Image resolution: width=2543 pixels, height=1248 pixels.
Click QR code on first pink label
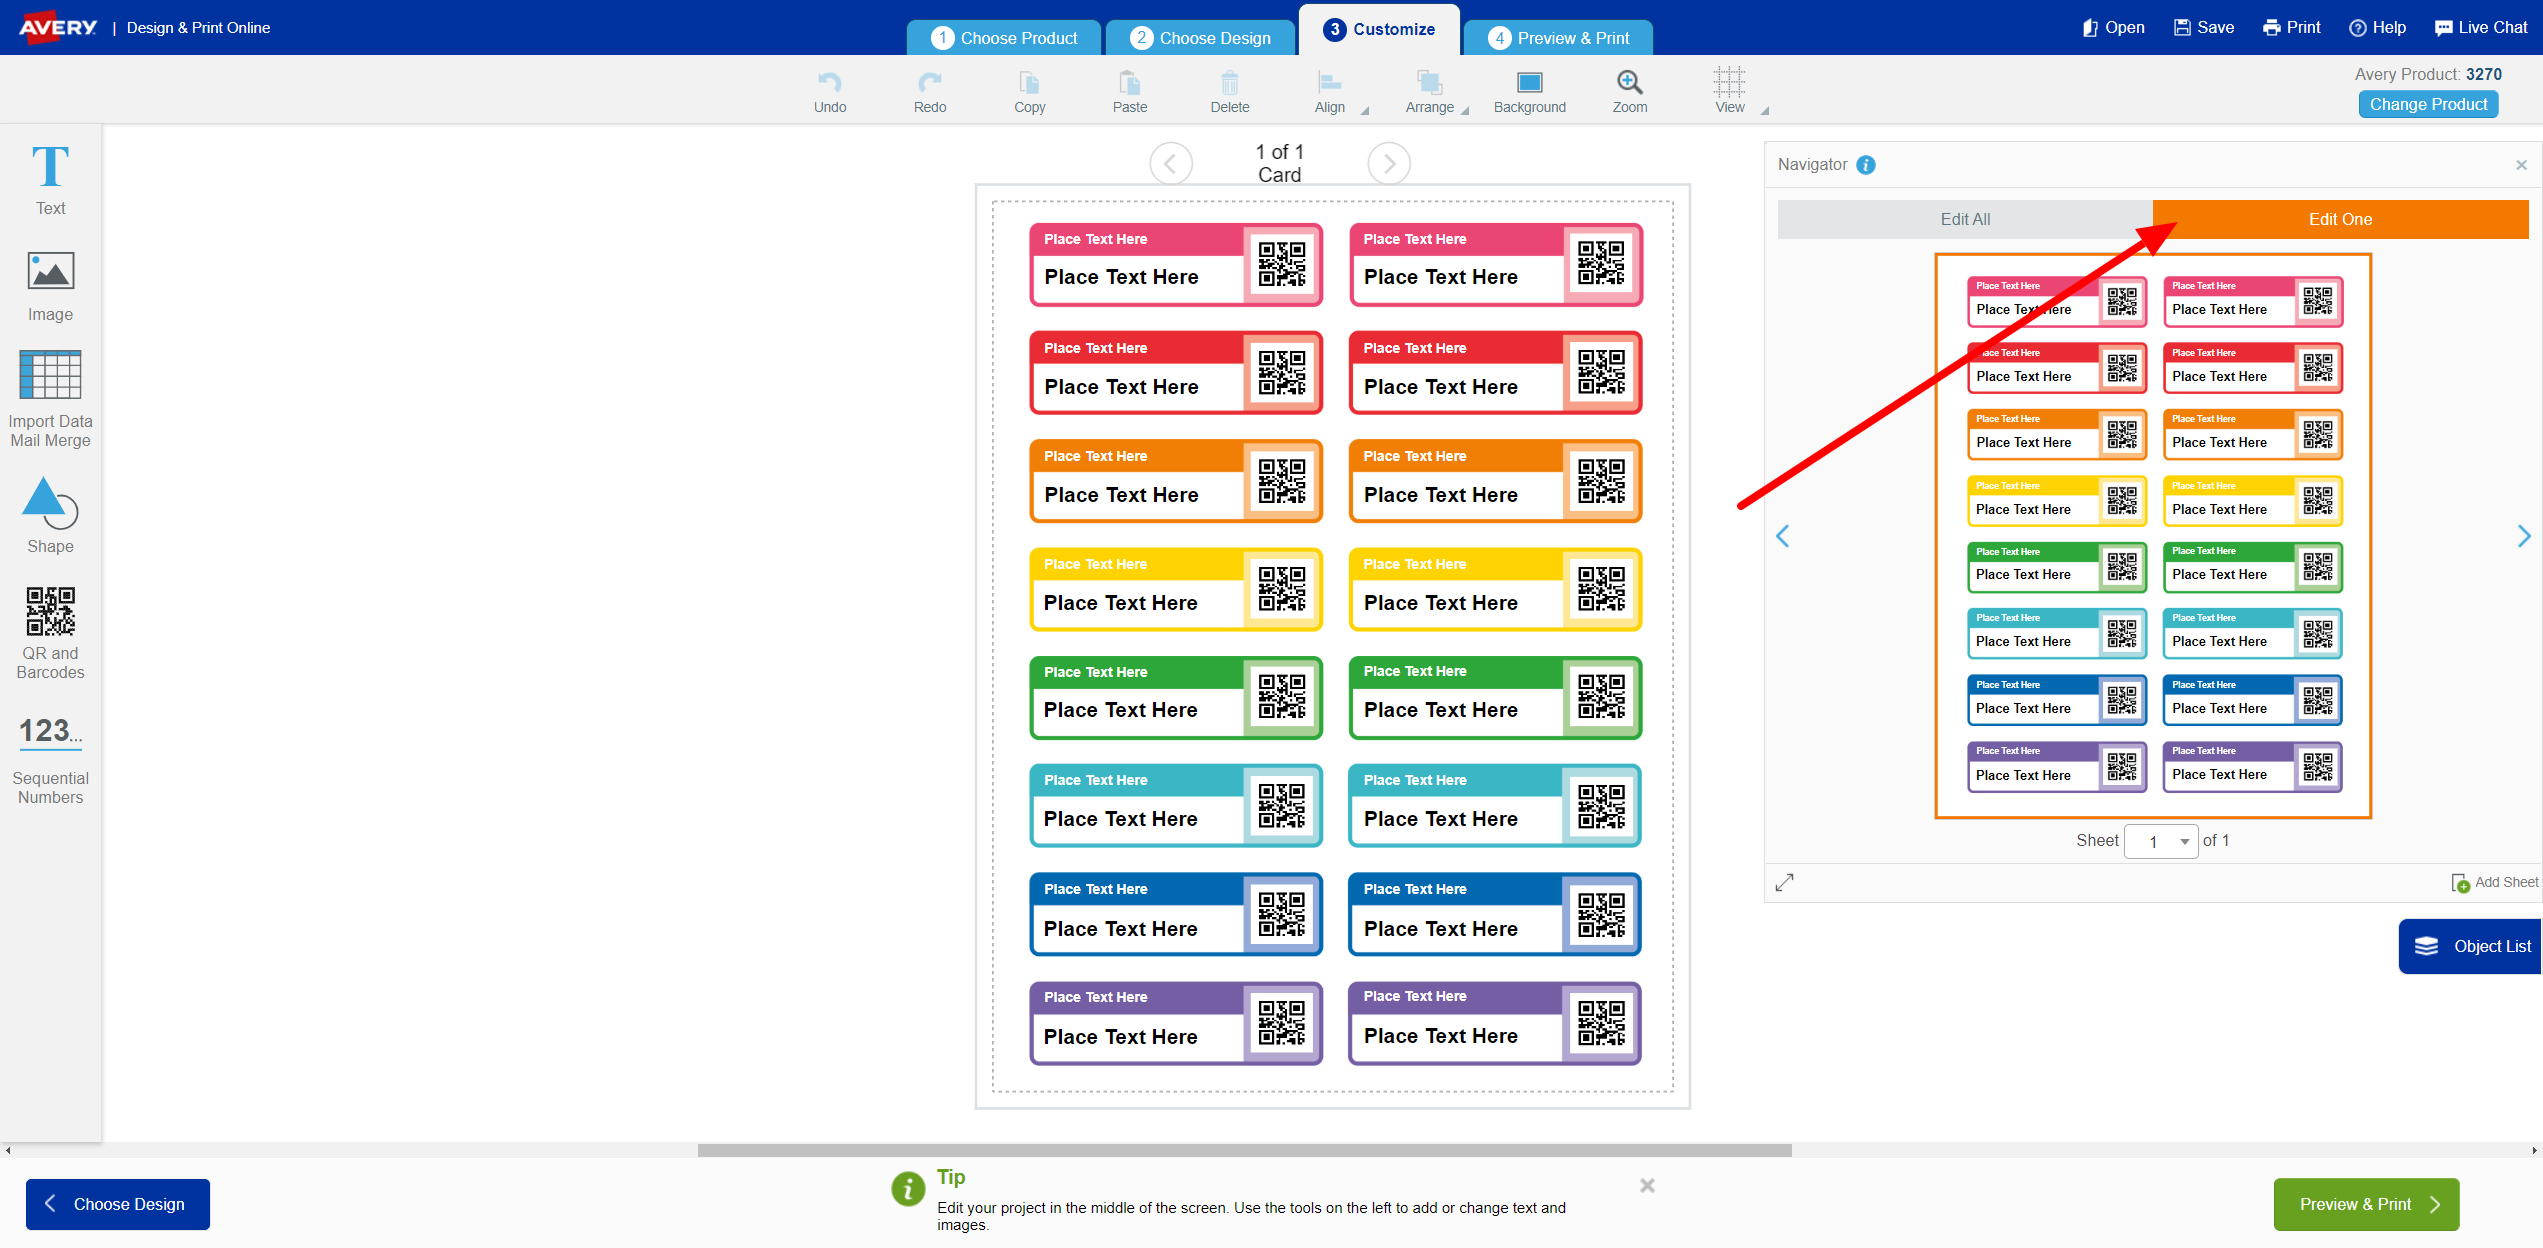[x=1282, y=264]
